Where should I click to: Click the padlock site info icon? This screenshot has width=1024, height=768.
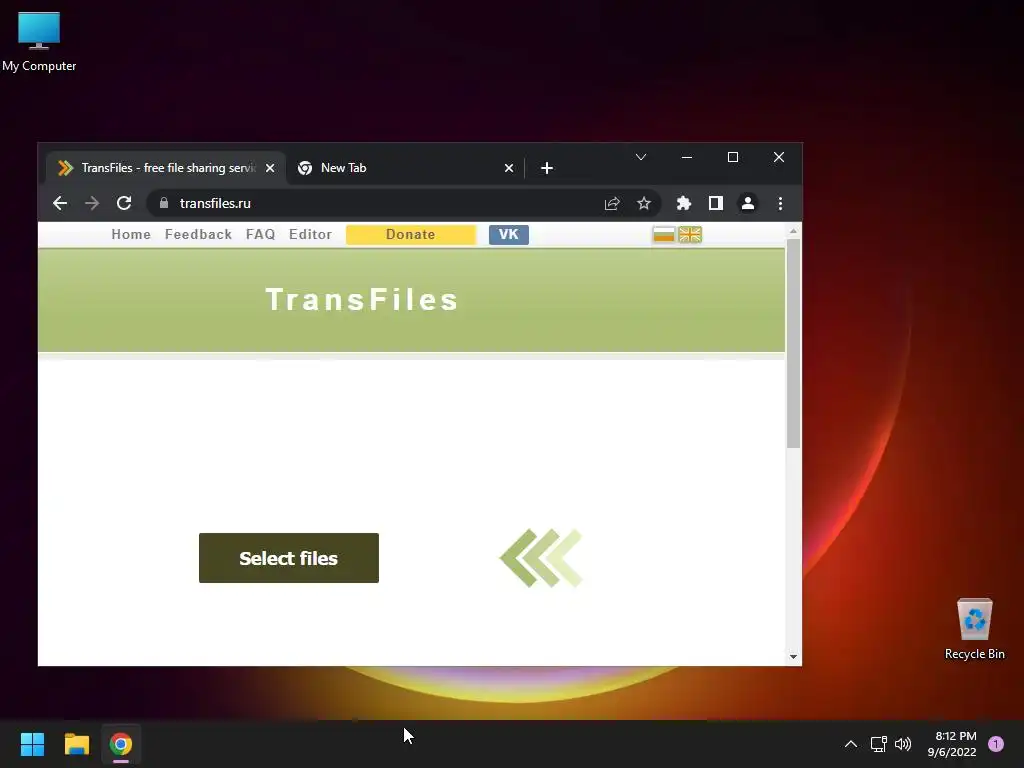tap(164, 203)
